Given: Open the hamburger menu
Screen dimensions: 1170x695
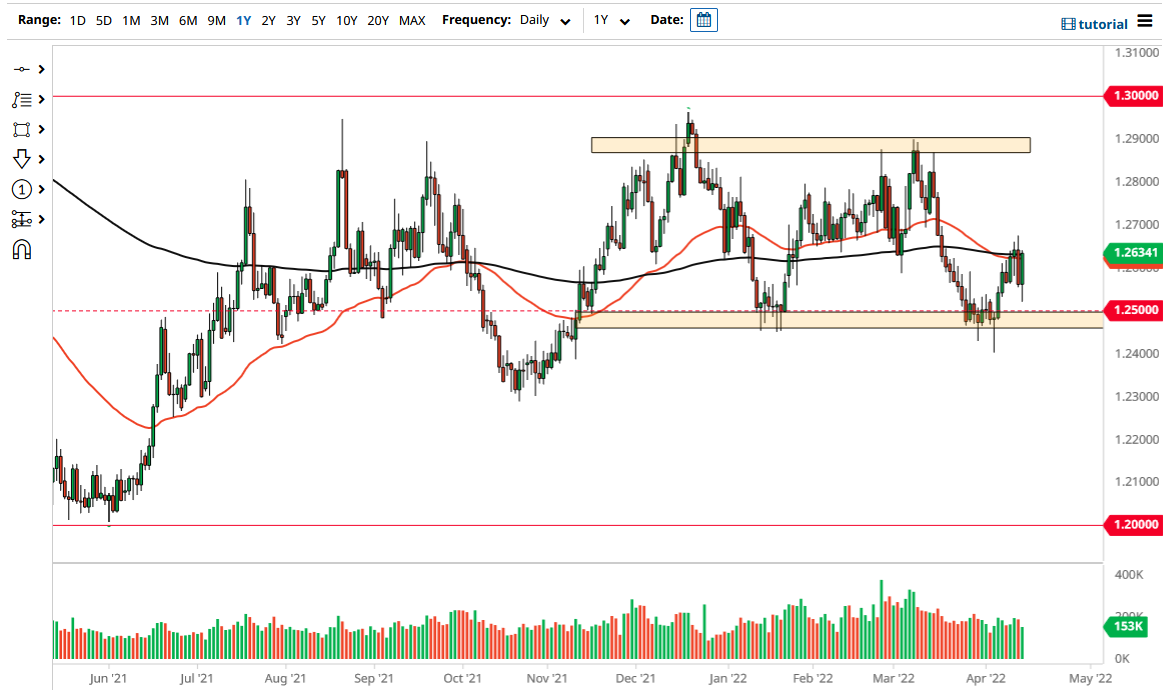Looking at the screenshot, I should pyautogui.click(x=1146, y=19).
